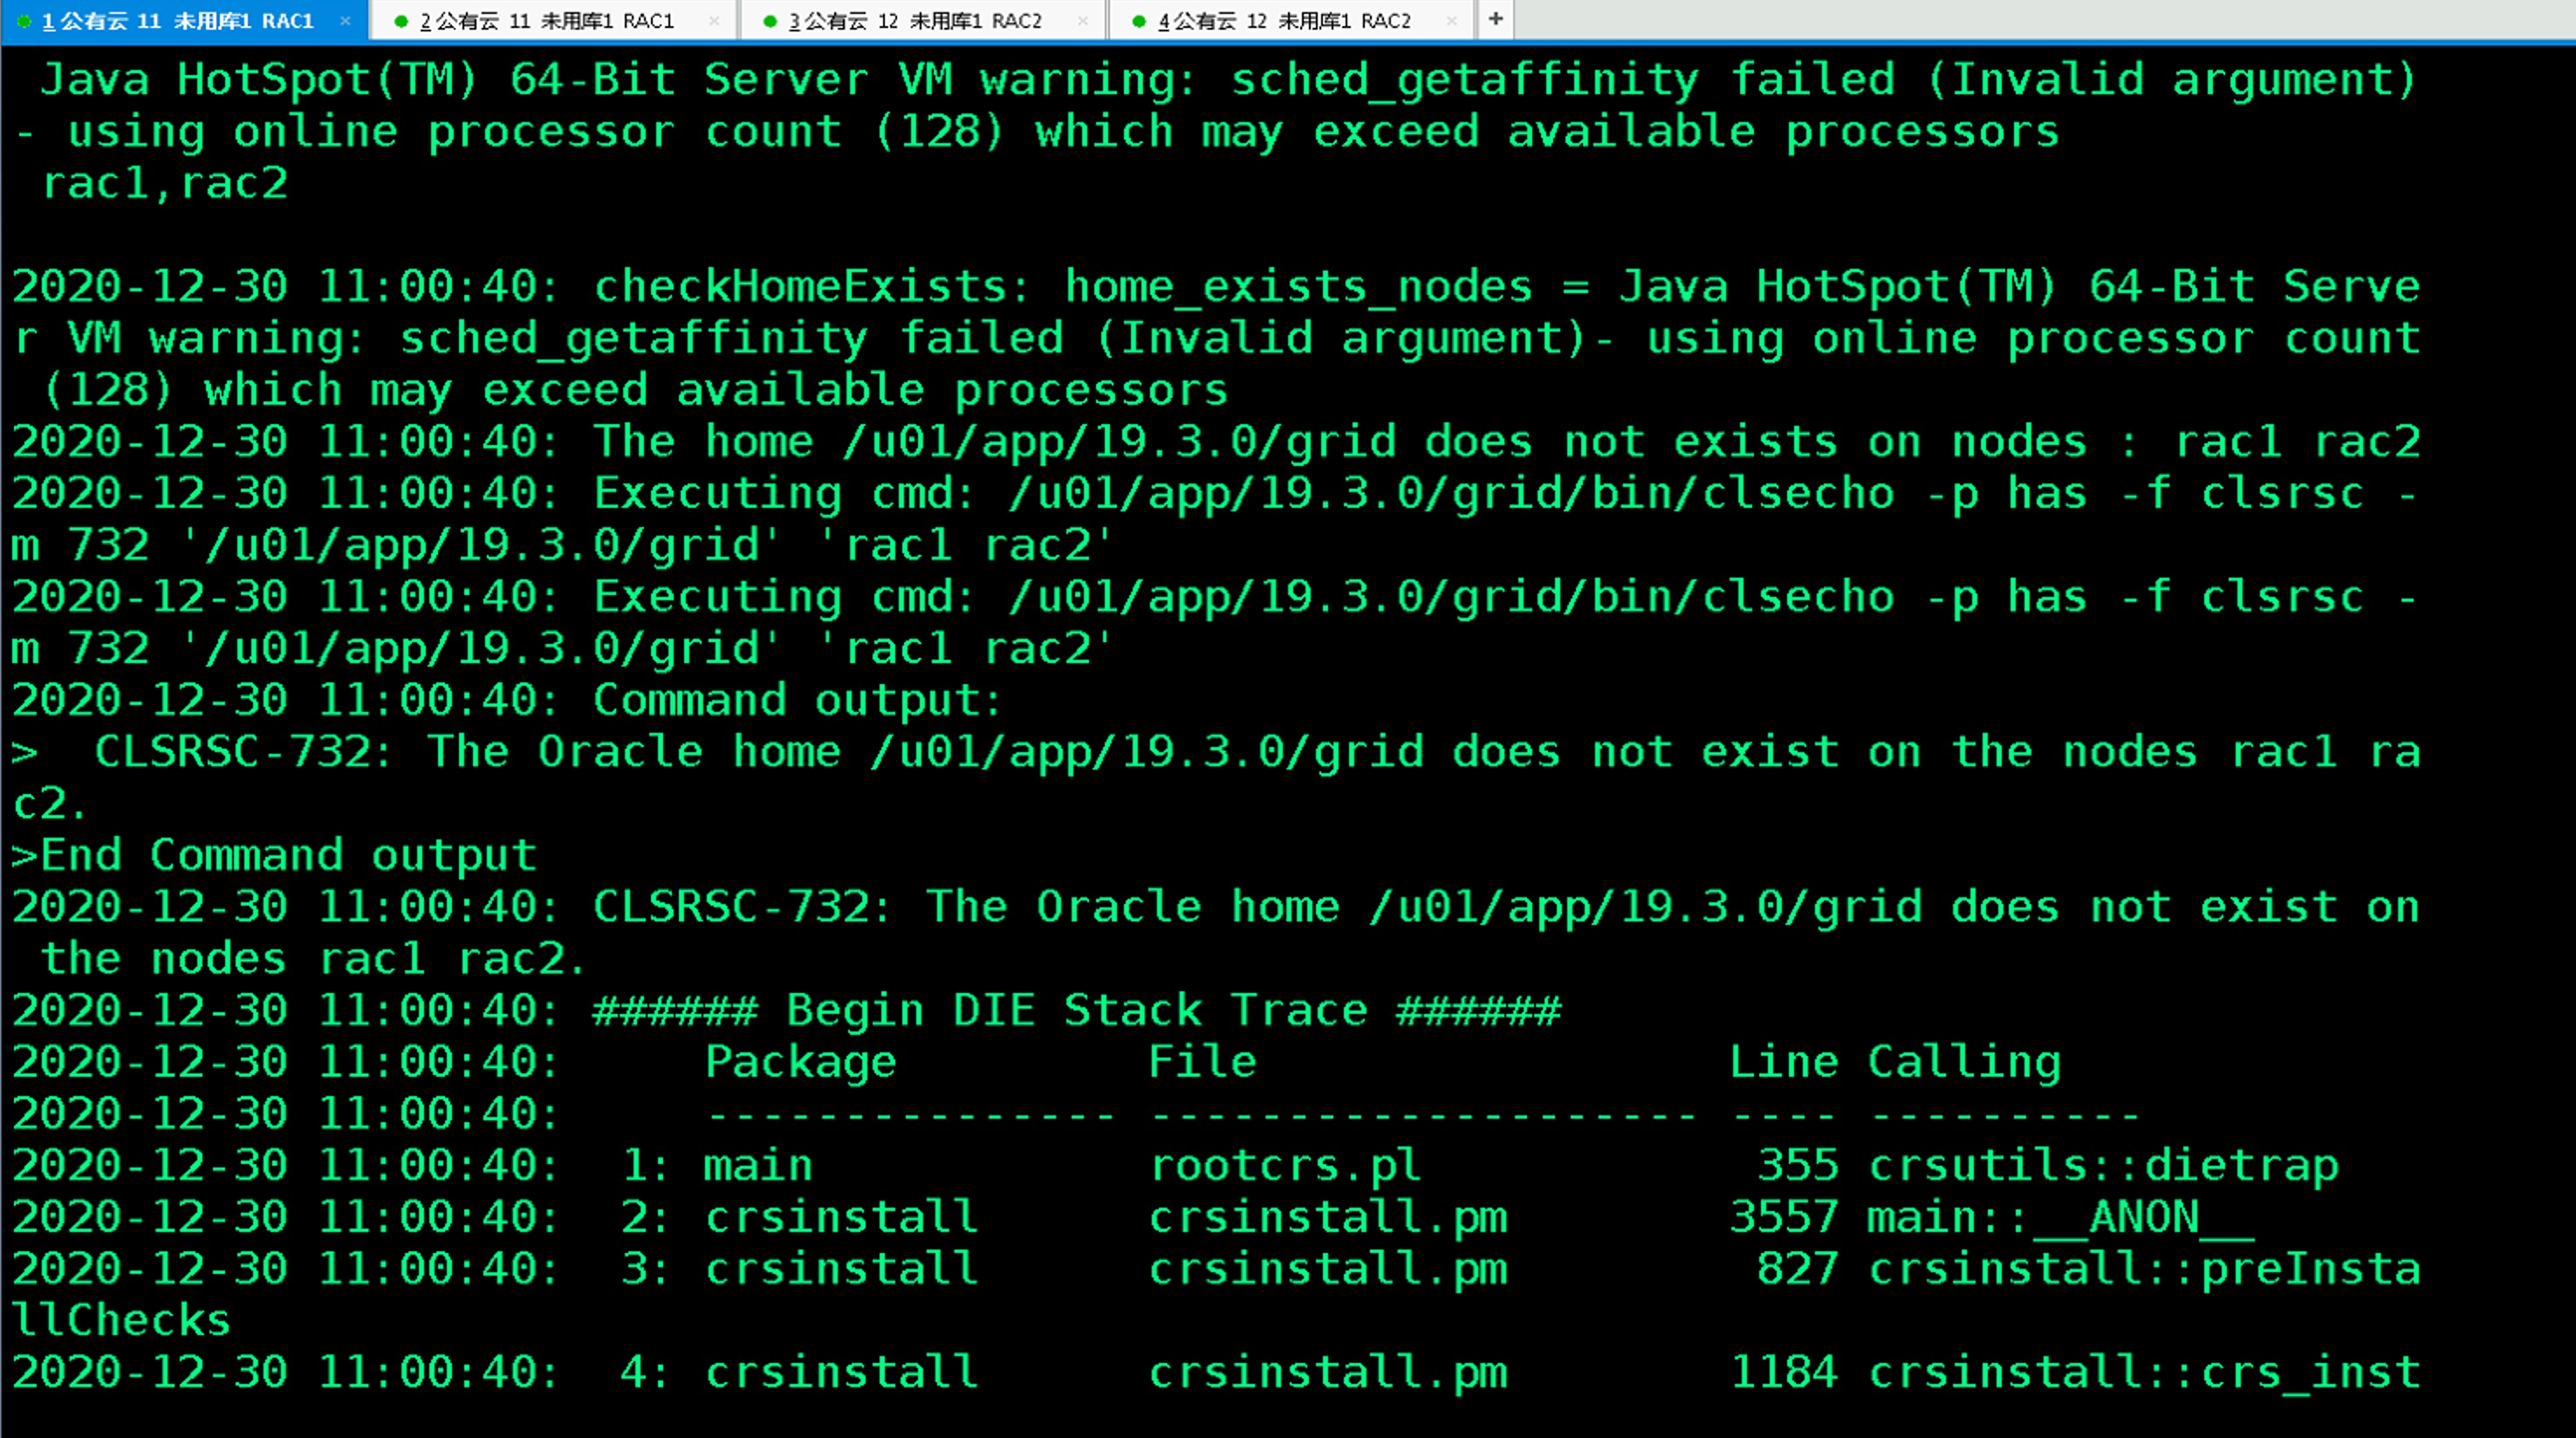Click the 'Package' column header
This screenshot has width=2576, height=1438.
[x=801, y=1062]
